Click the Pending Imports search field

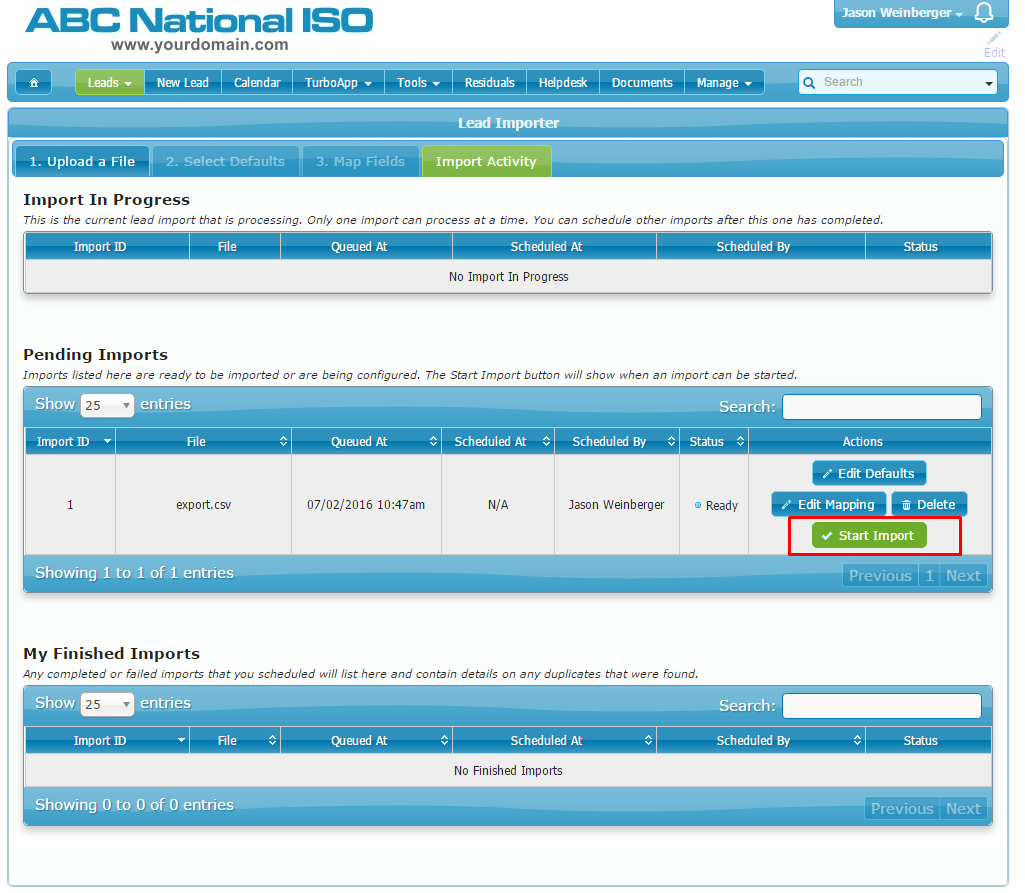[x=881, y=407]
